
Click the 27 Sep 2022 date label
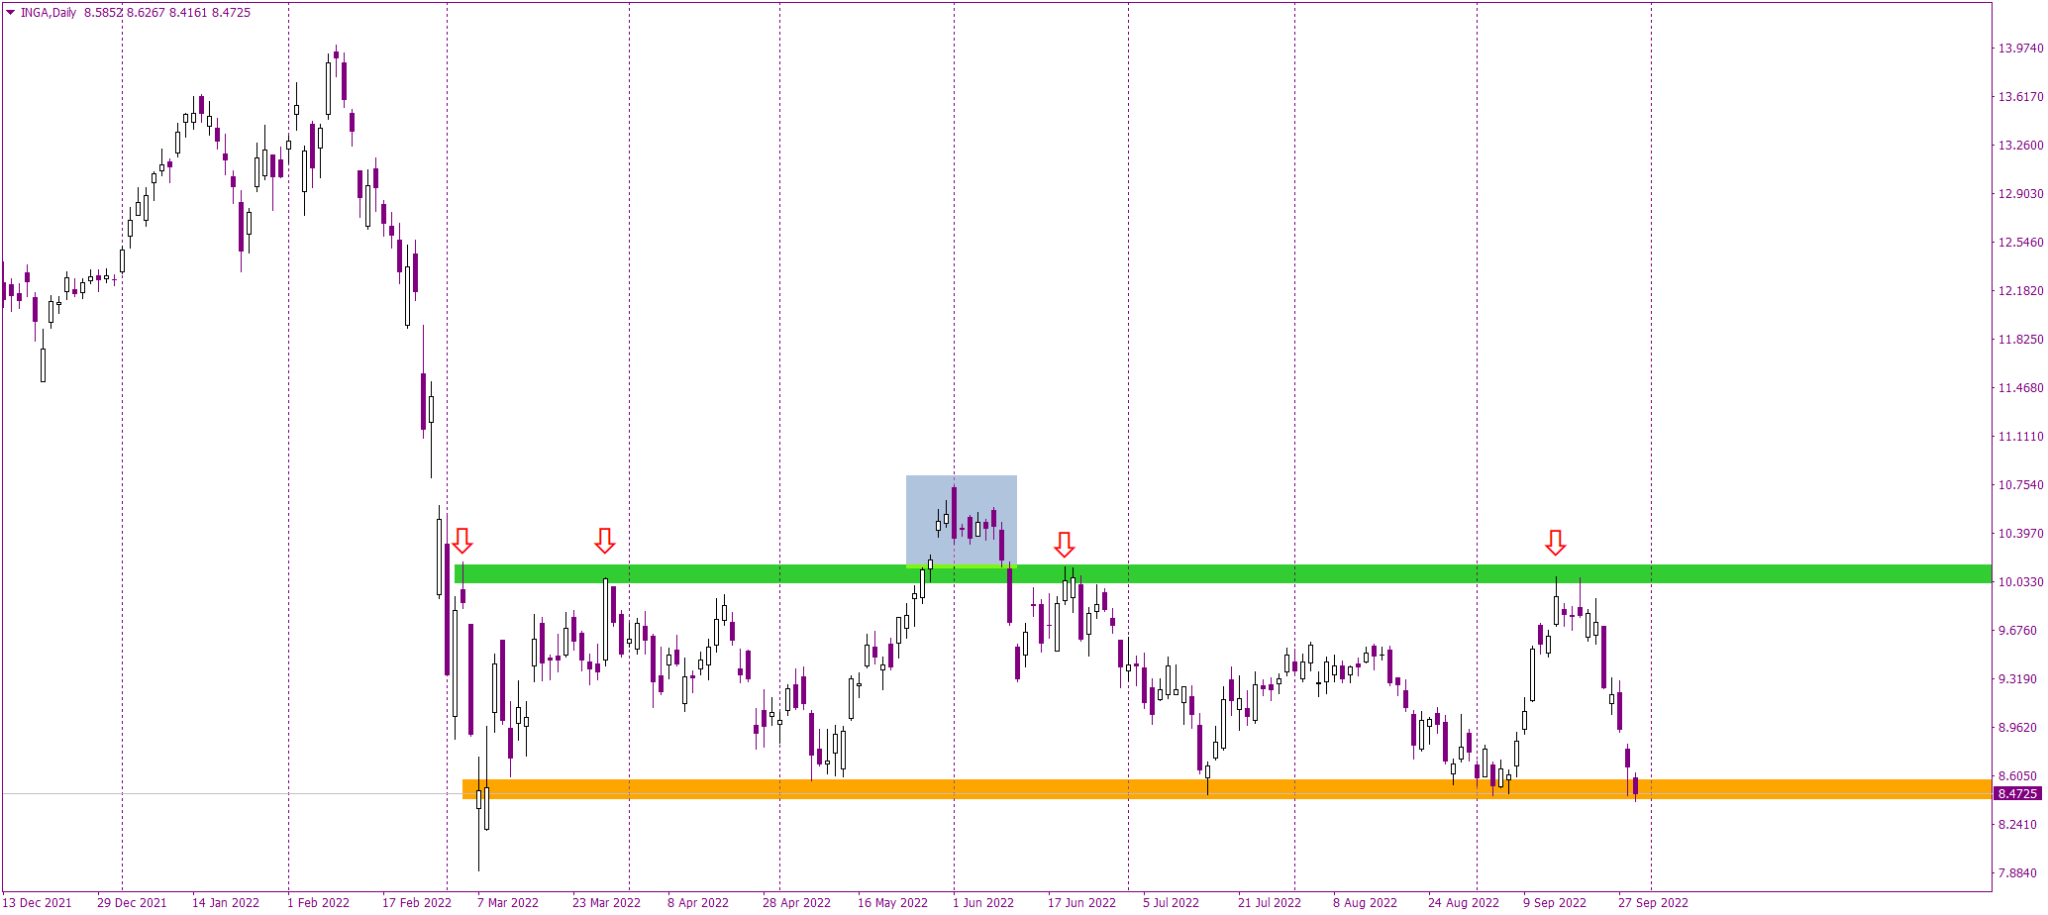pyautogui.click(x=1654, y=903)
